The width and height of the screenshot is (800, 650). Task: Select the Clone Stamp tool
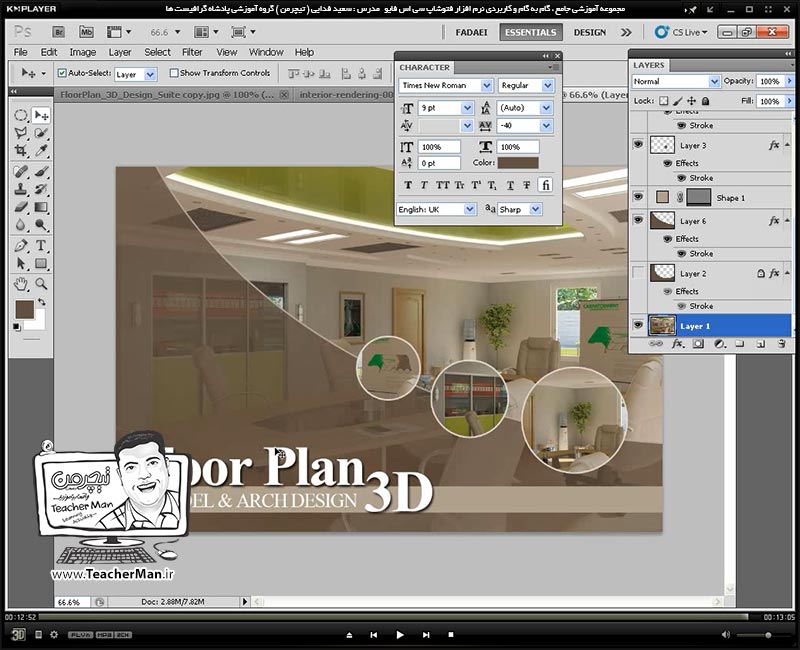[x=20, y=189]
